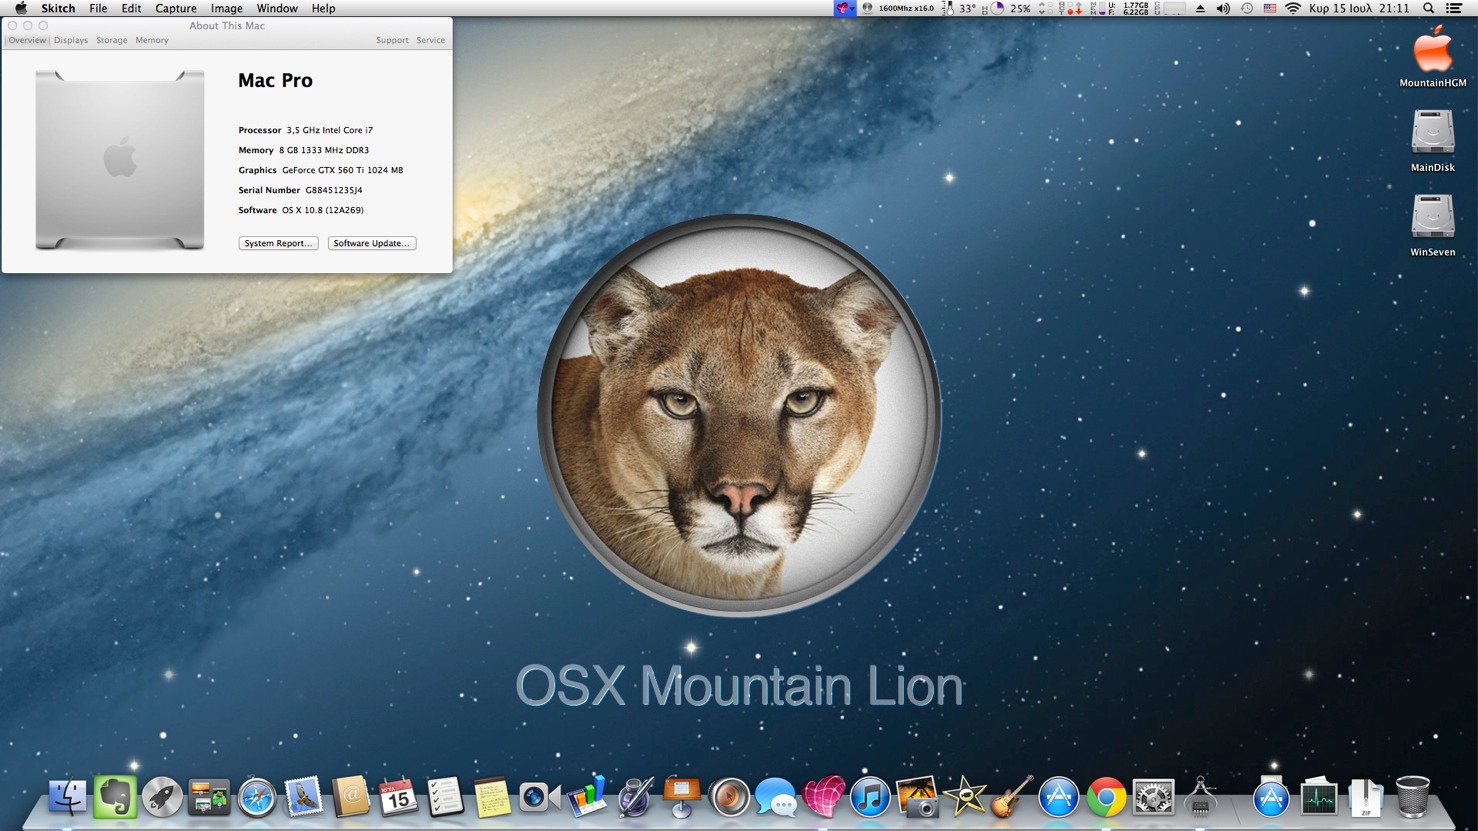Click the System Report button

(x=278, y=243)
